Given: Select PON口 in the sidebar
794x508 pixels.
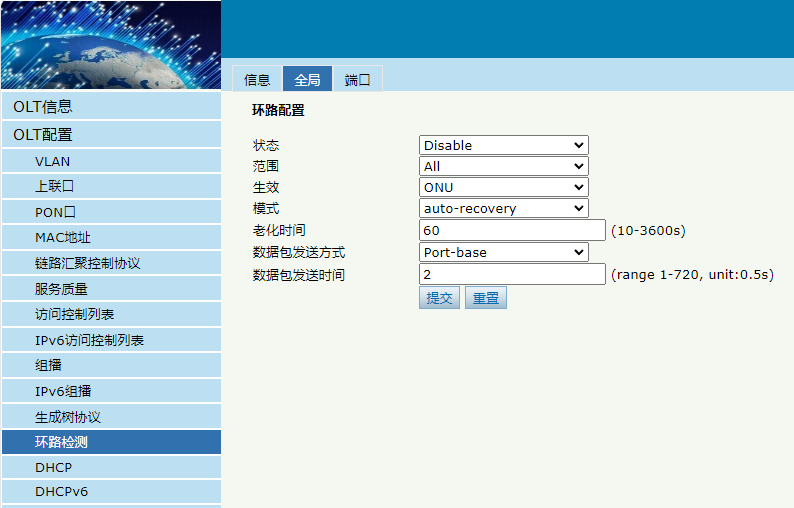Looking at the screenshot, I should (x=111, y=212).
